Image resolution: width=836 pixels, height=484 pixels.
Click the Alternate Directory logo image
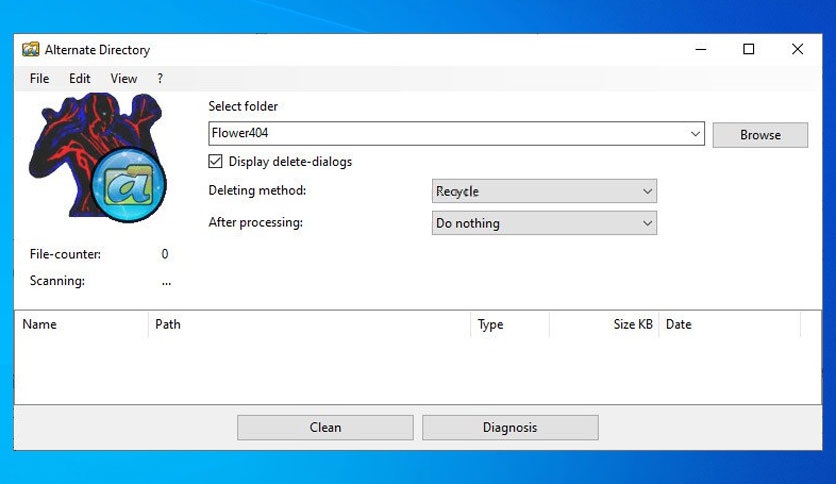(97, 158)
